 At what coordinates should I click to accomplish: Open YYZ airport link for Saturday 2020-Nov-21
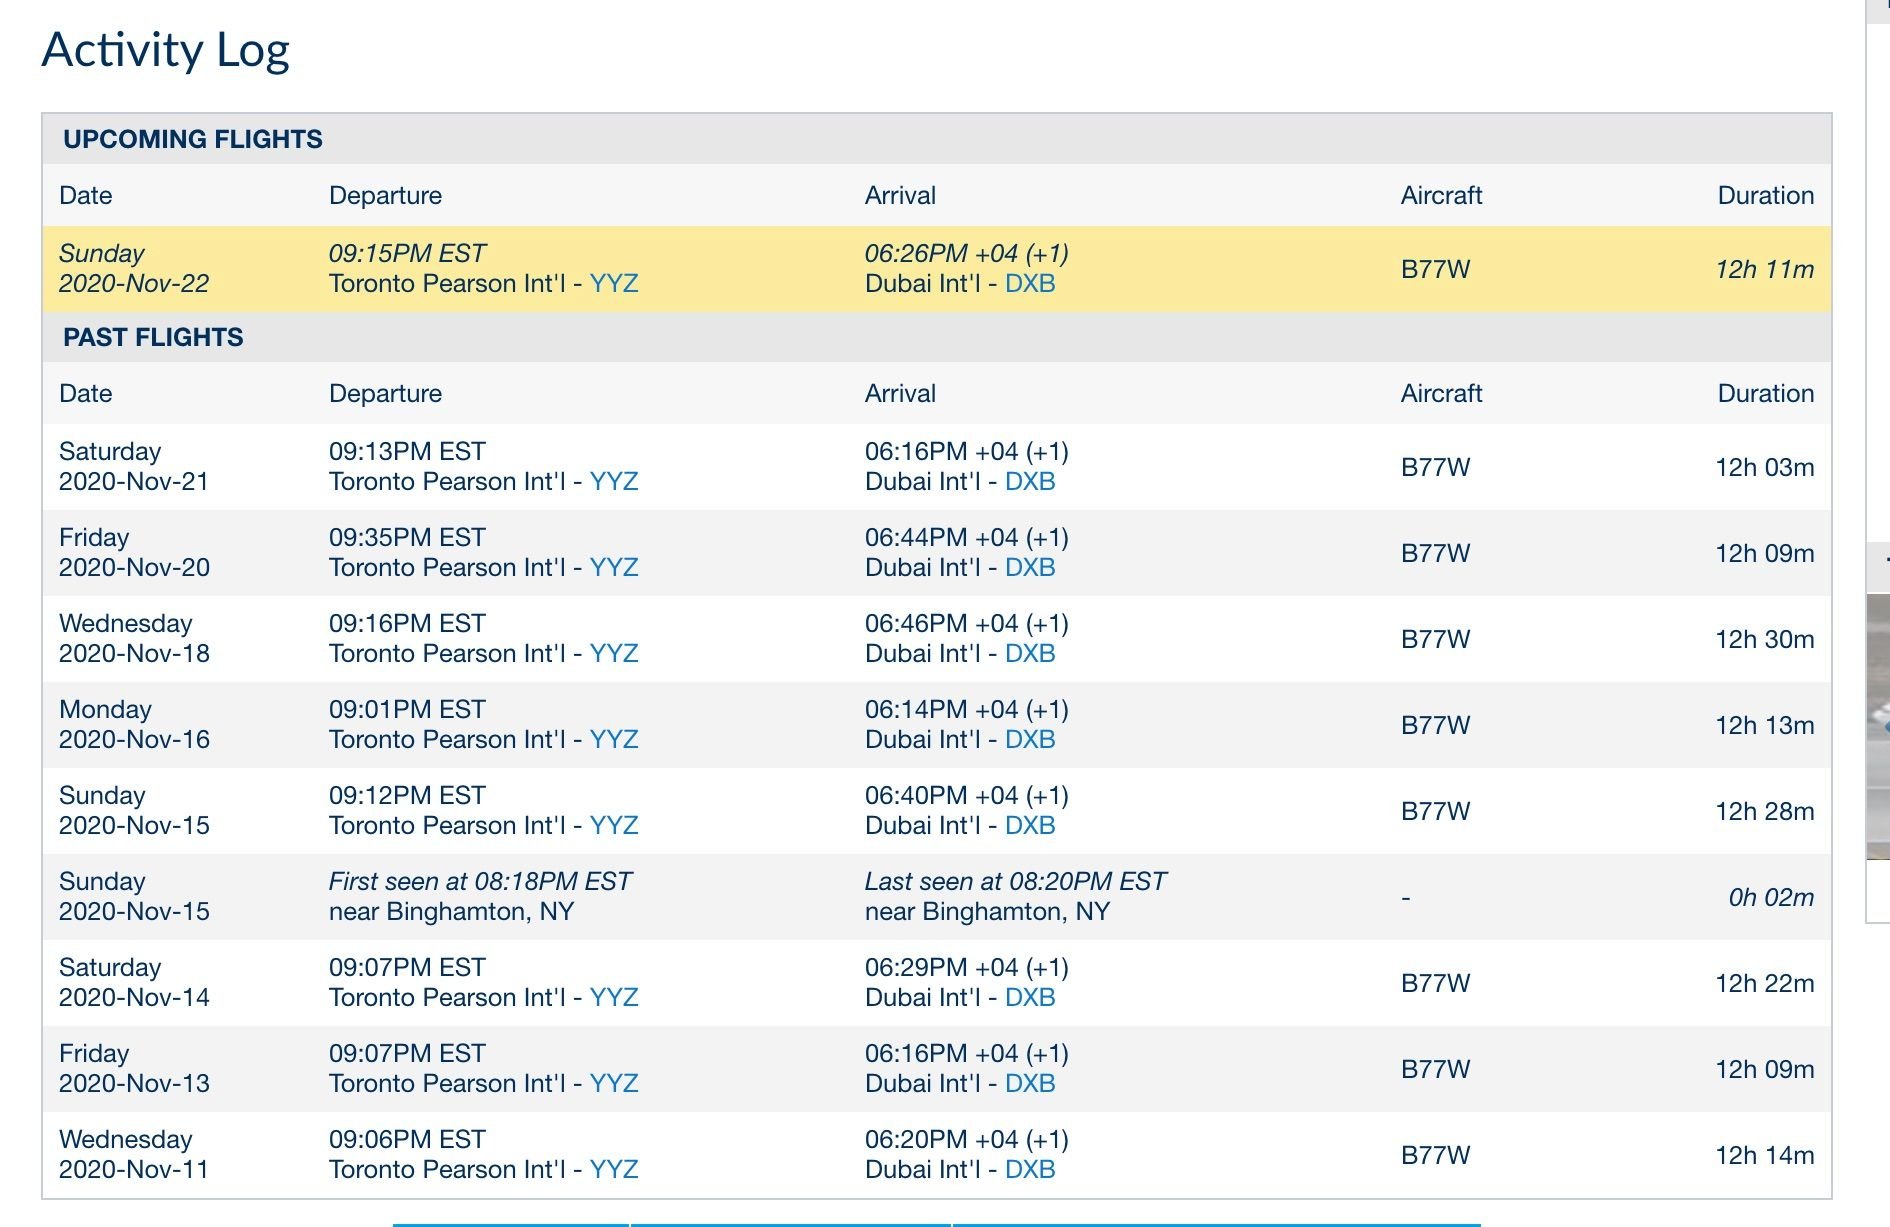coord(613,482)
